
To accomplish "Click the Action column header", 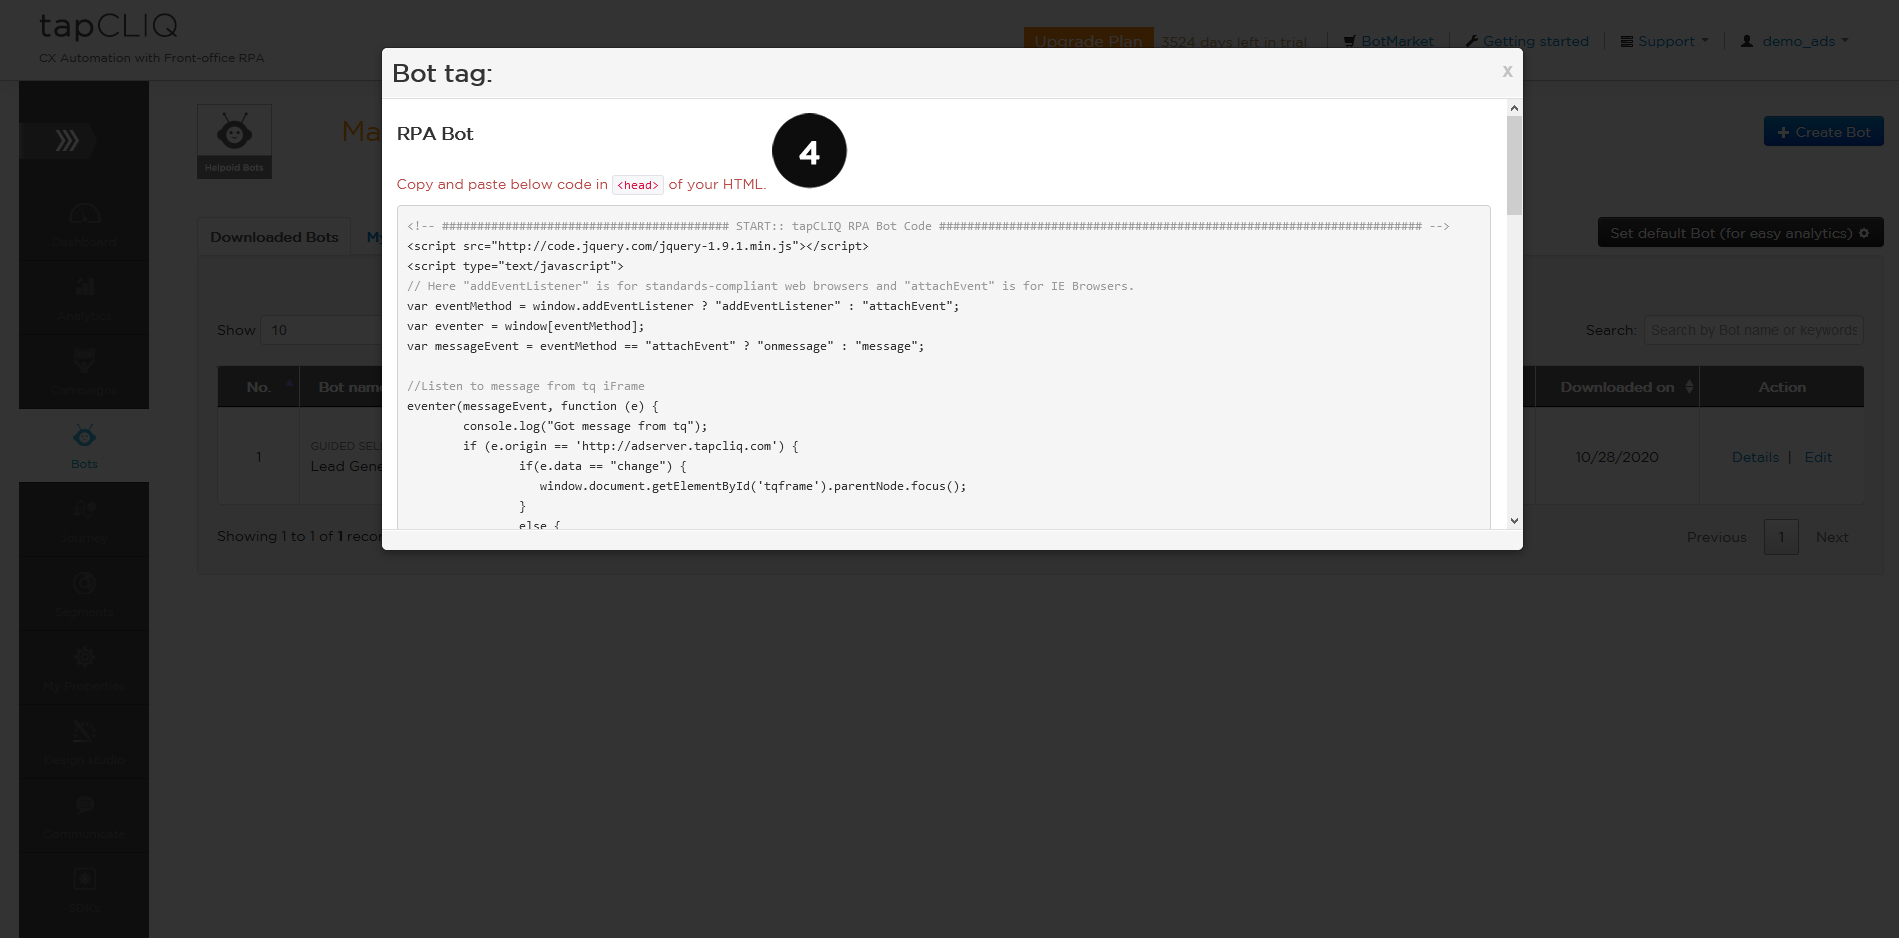I will 1782,387.
